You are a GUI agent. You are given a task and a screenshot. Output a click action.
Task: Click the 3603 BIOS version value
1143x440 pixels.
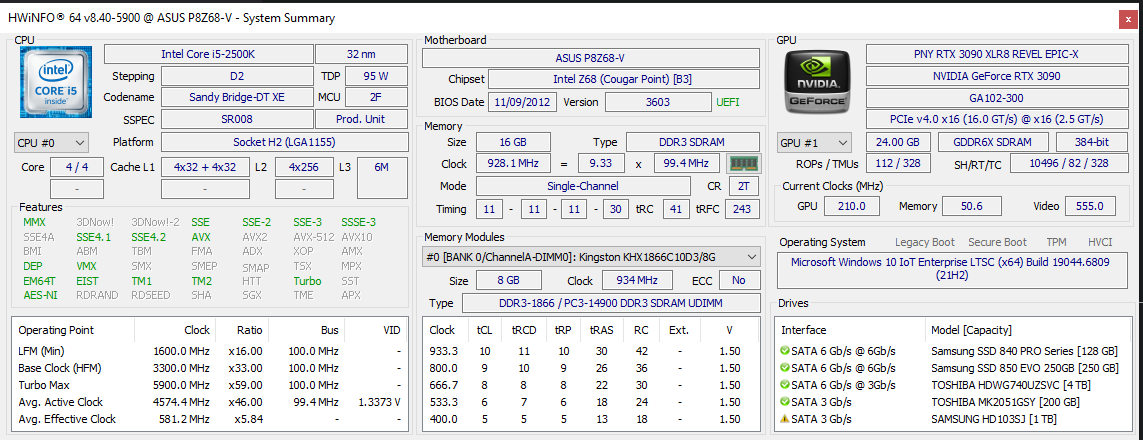658,102
